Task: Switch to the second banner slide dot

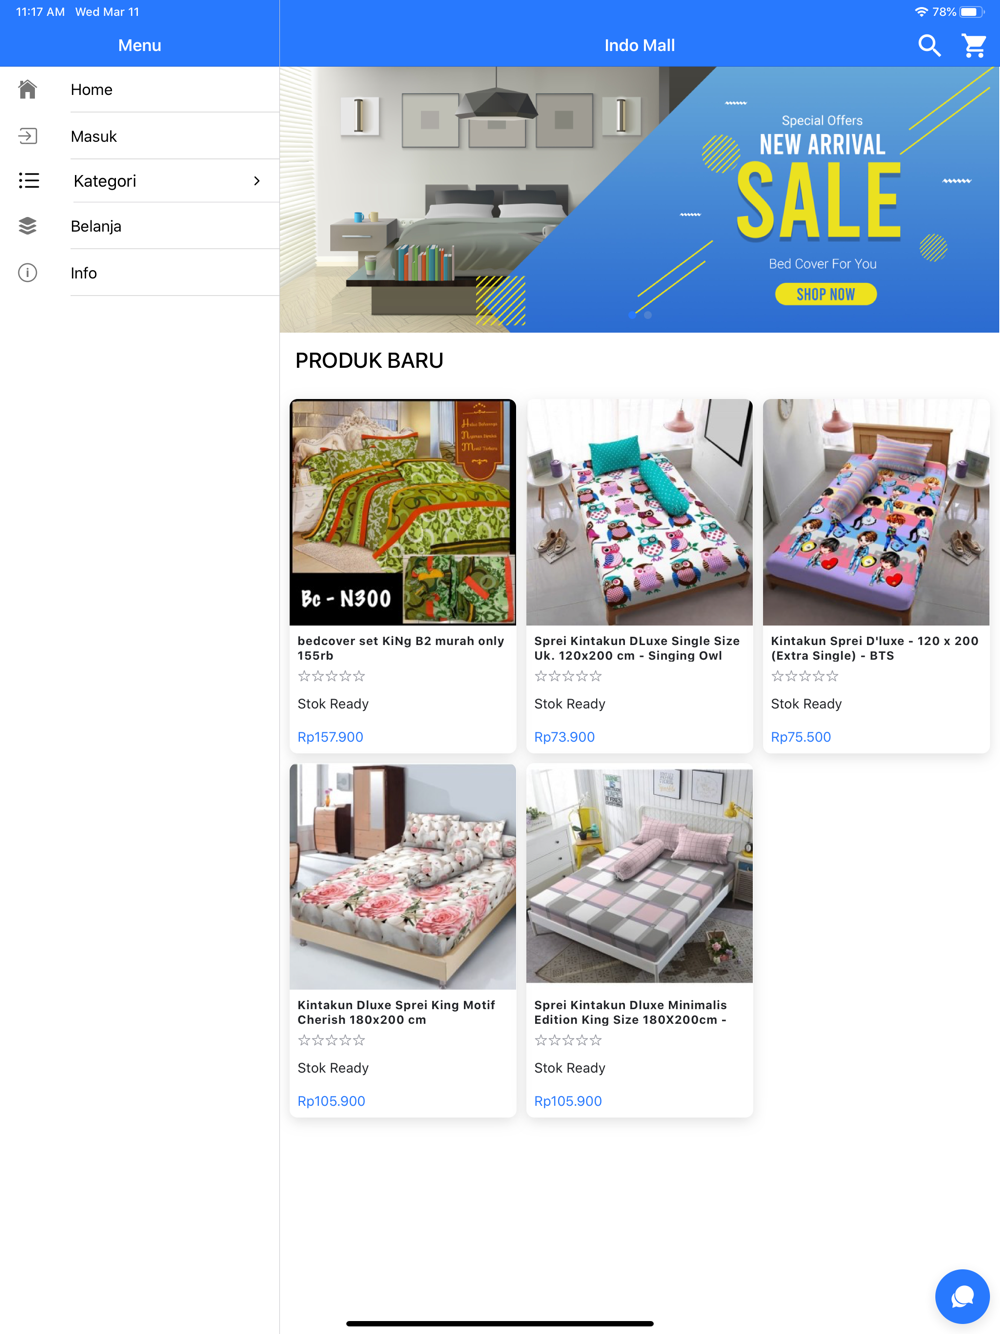Action: pos(648,315)
